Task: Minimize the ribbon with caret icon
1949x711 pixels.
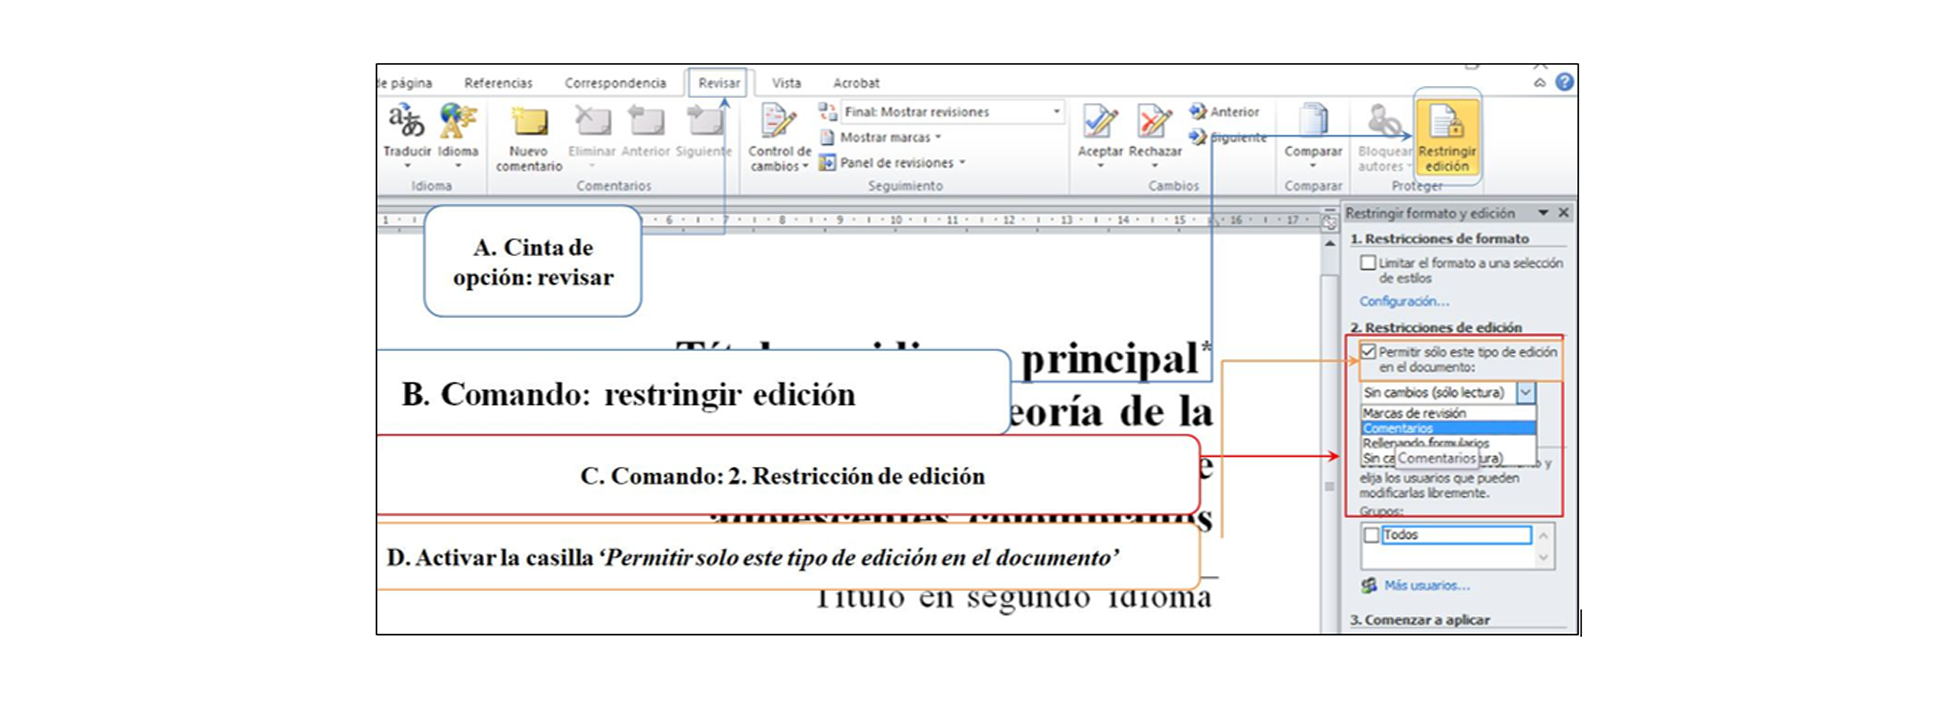Action: click(x=1540, y=83)
